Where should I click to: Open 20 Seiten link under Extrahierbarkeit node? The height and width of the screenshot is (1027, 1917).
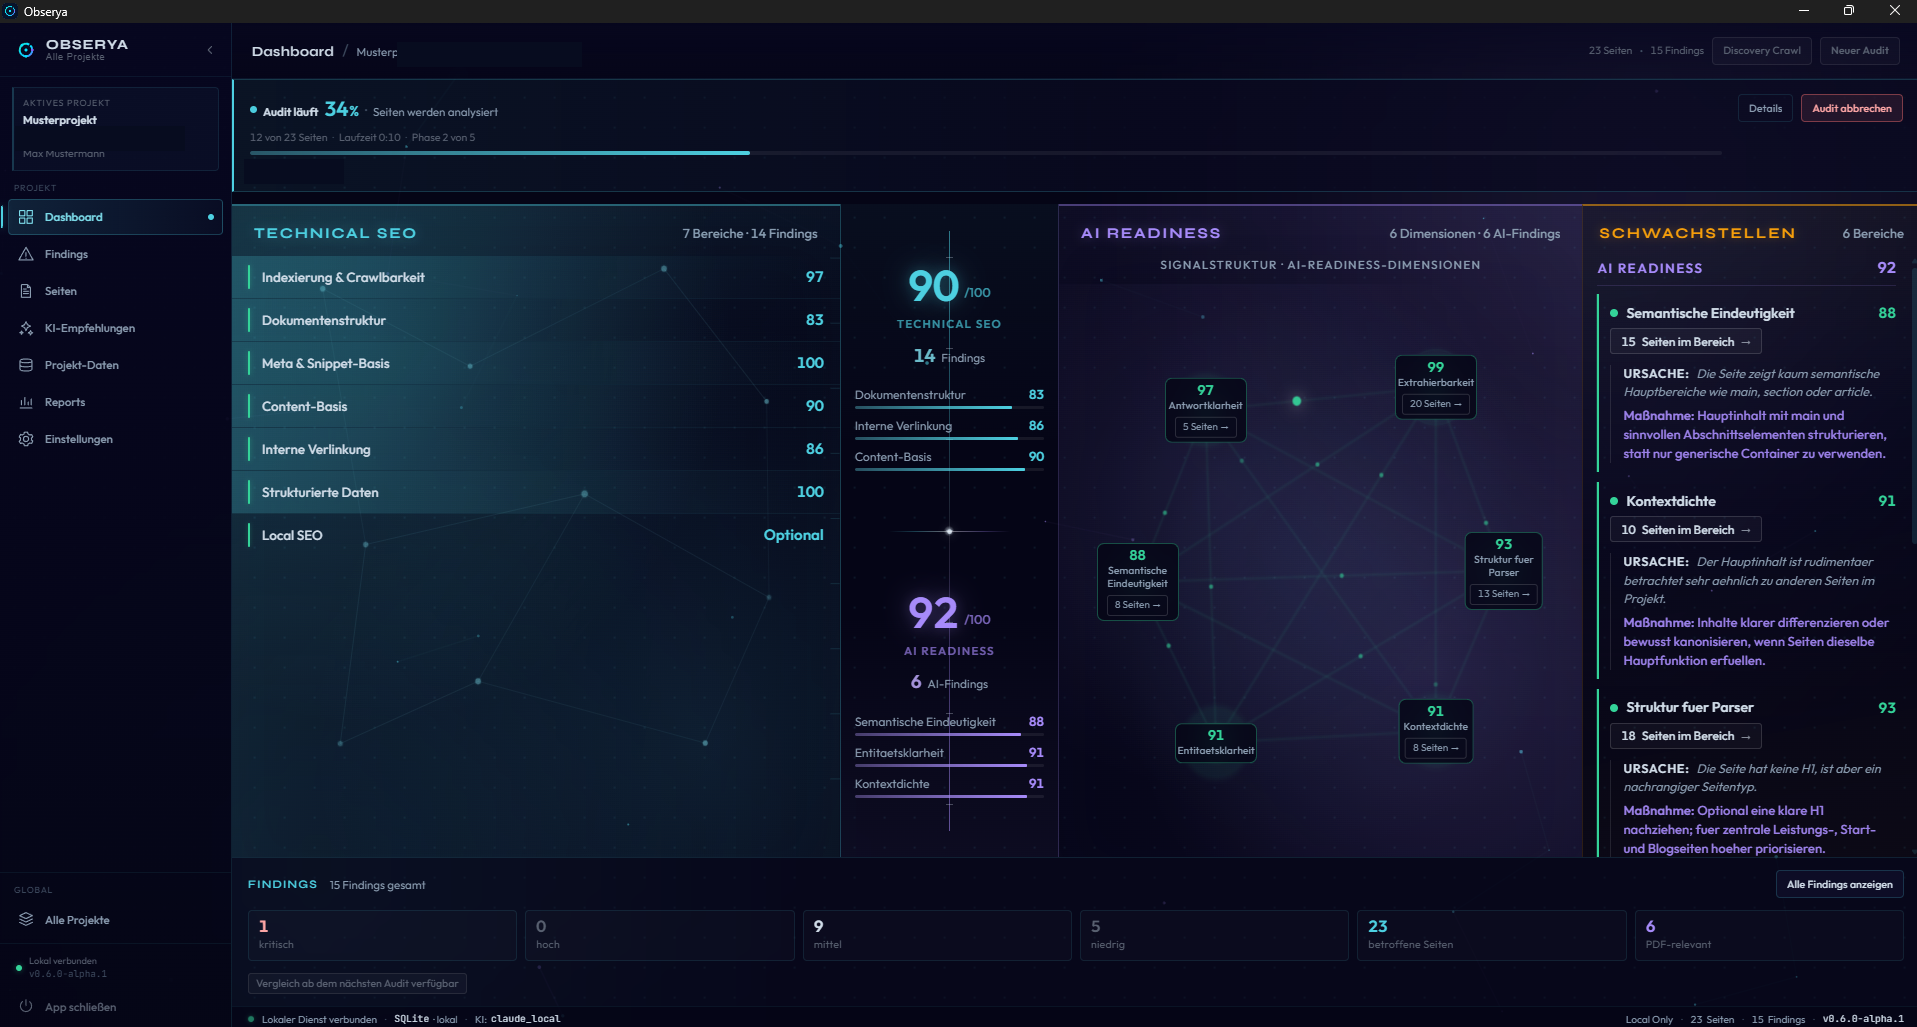pos(1435,404)
